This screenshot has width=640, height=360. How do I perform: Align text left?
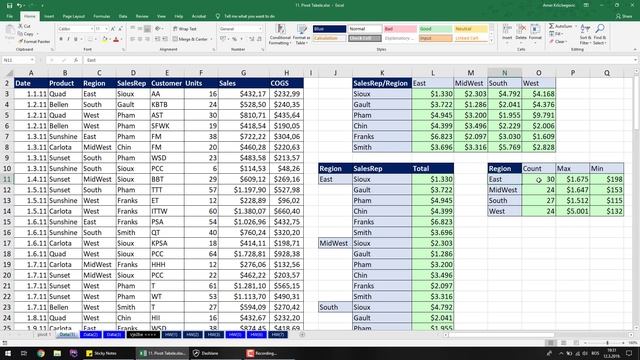133,39
